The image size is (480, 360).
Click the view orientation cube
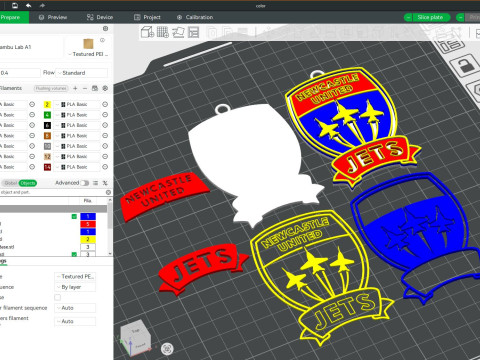(x=136, y=337)
